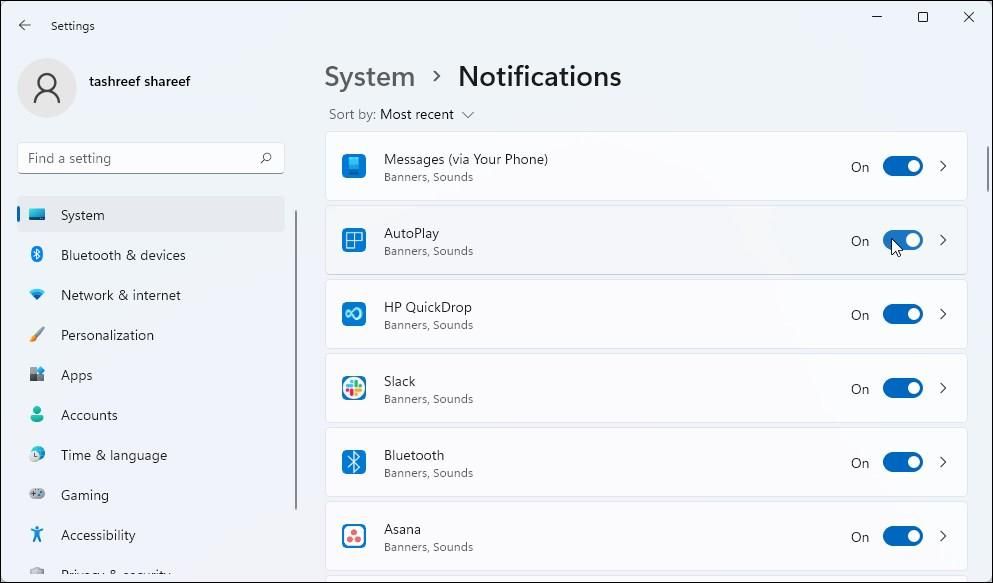Viewport: 993px width, 583px height.
Task: Open Accessibility settings
Action: (x=151, y=534)
